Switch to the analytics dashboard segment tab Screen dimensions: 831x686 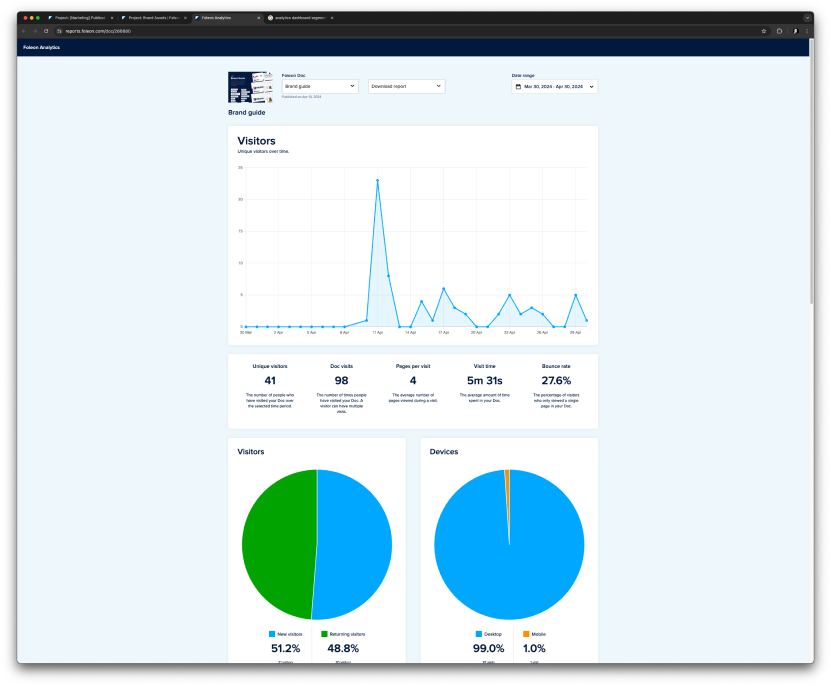point(300,18)
